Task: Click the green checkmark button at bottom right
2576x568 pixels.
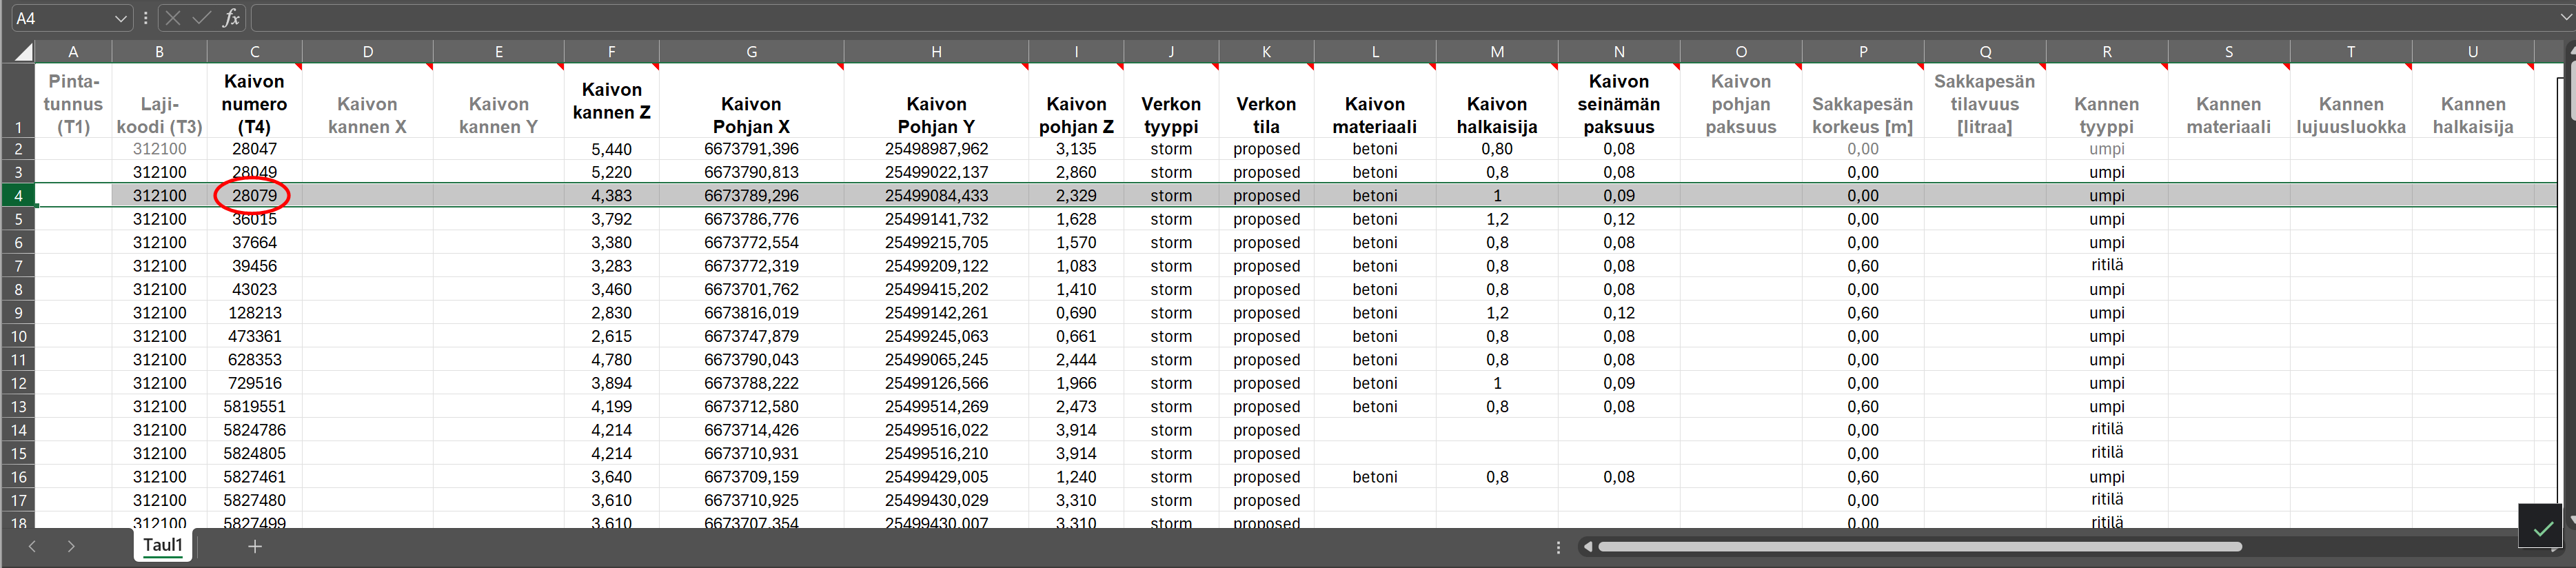Action: tap(2542, 527)
